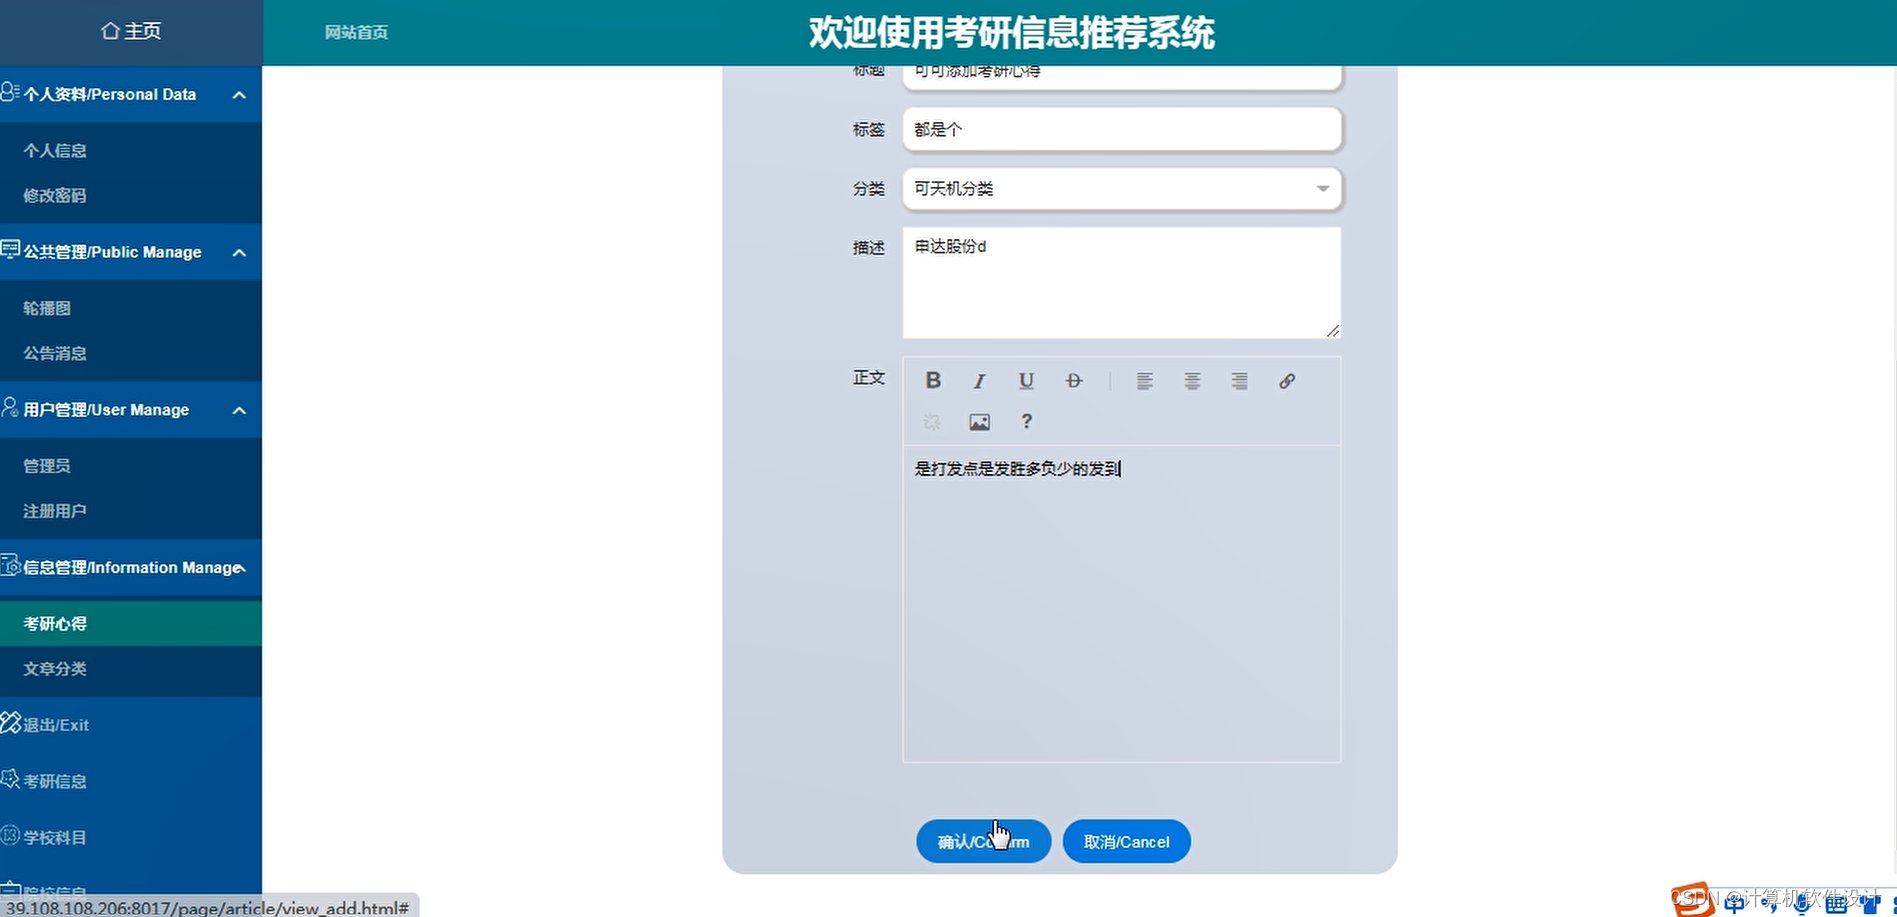Viewport: 1897px width, 917px height.
Task: Click inside the 正文 rich text body
Action: coord(1122,603)
